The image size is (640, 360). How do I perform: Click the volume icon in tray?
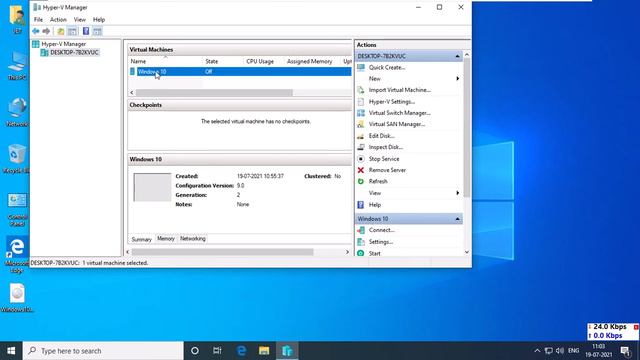[560, 351]
